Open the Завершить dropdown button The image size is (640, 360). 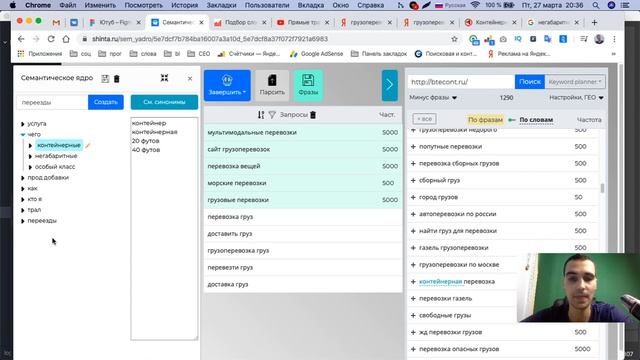(x=227, y=85)
